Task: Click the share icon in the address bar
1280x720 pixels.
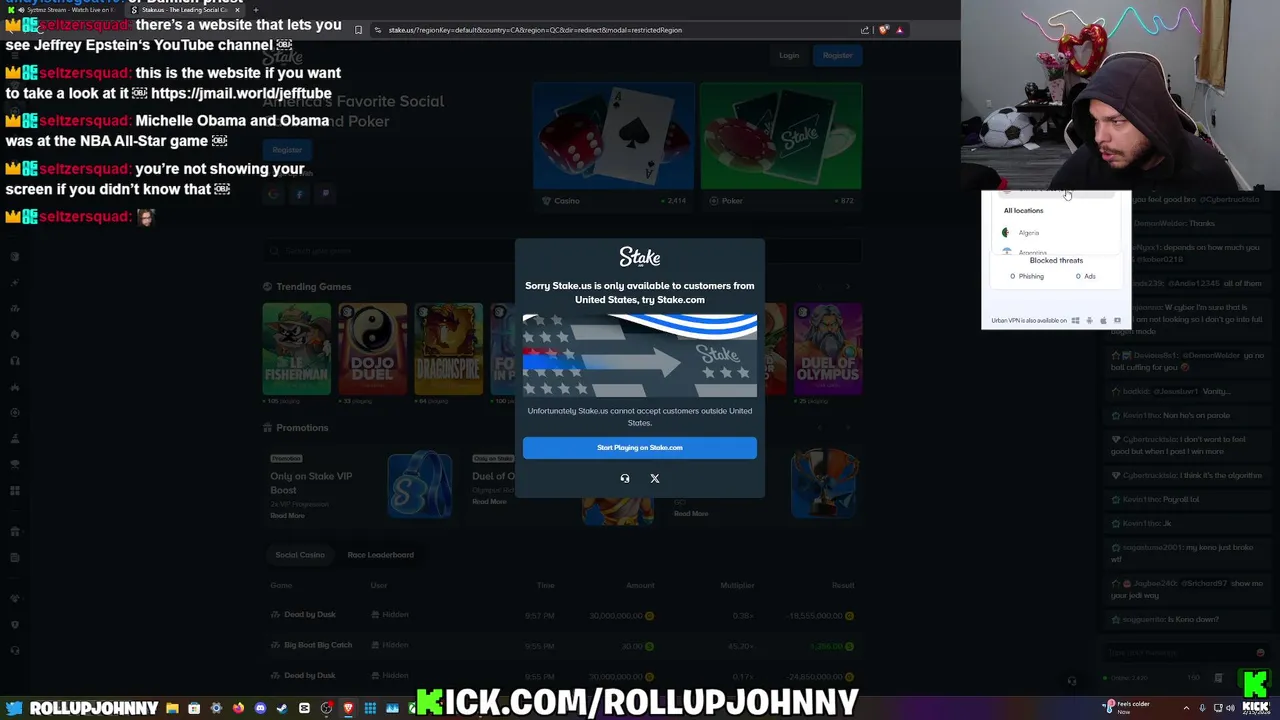Action: click(x=865, y=30)
